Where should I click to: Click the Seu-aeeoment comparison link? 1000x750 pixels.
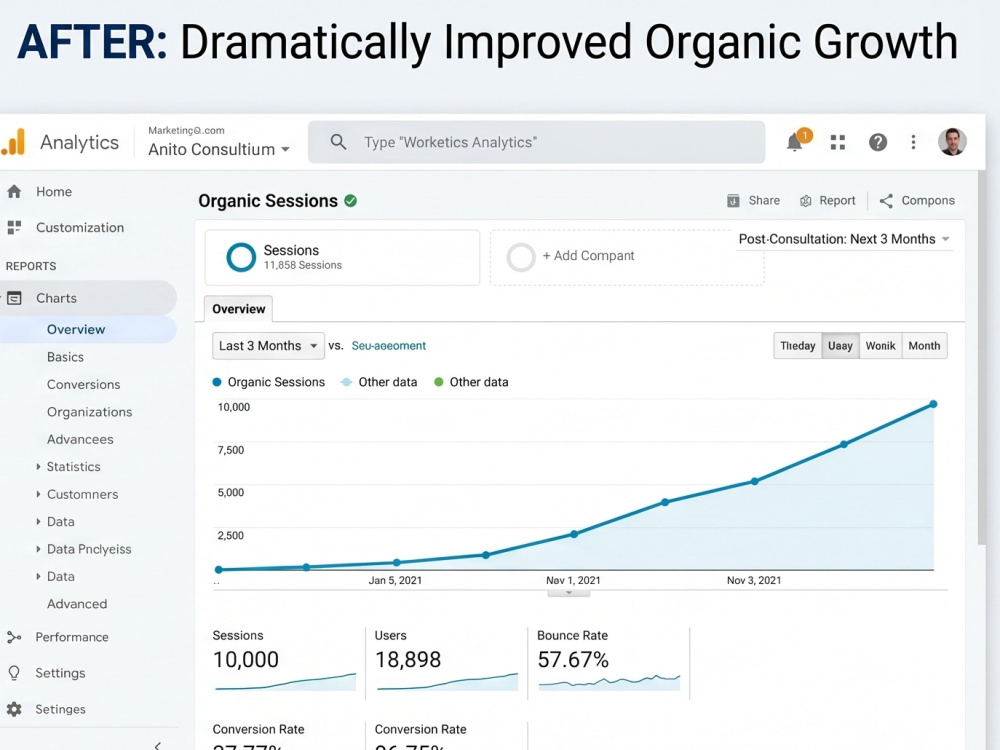point(388,346)
